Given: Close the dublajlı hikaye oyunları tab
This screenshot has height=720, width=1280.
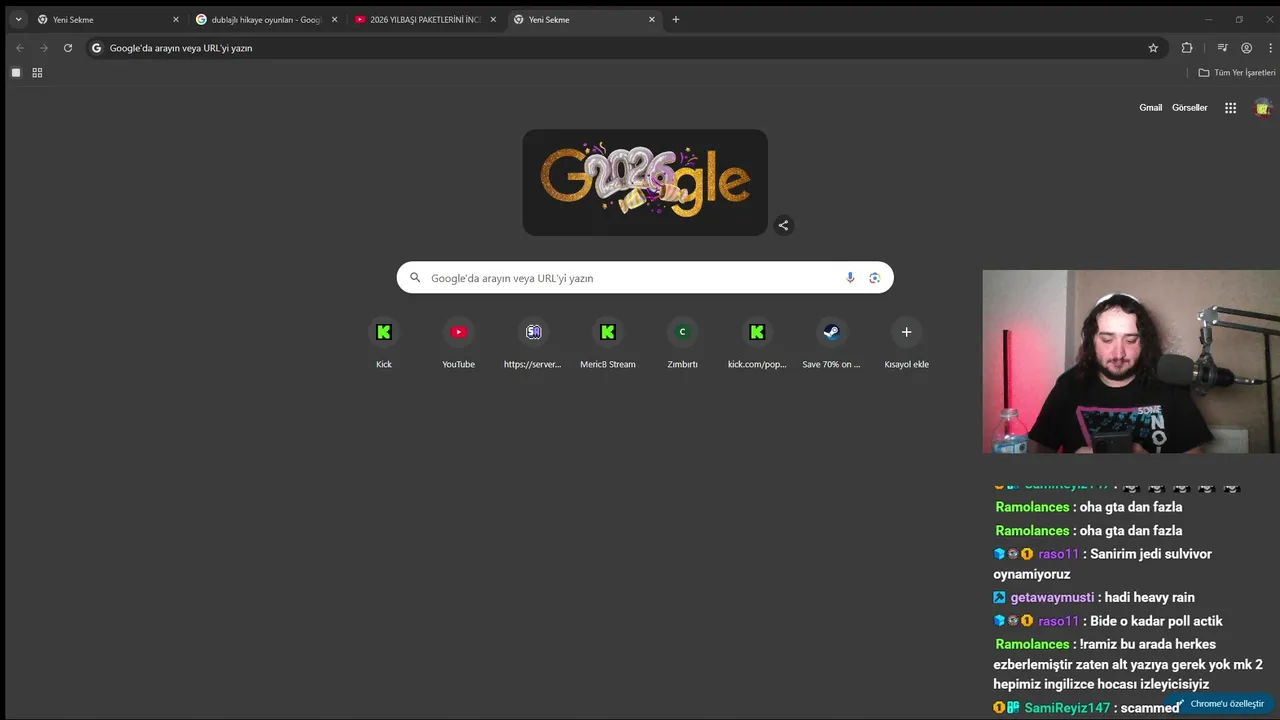Looking at the screenshot, I should pos(334,19).
